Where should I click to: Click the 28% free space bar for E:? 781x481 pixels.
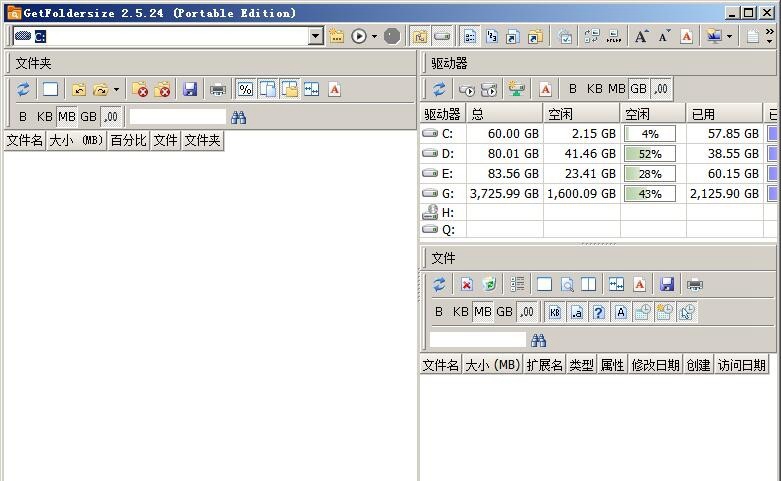(650, 174)
